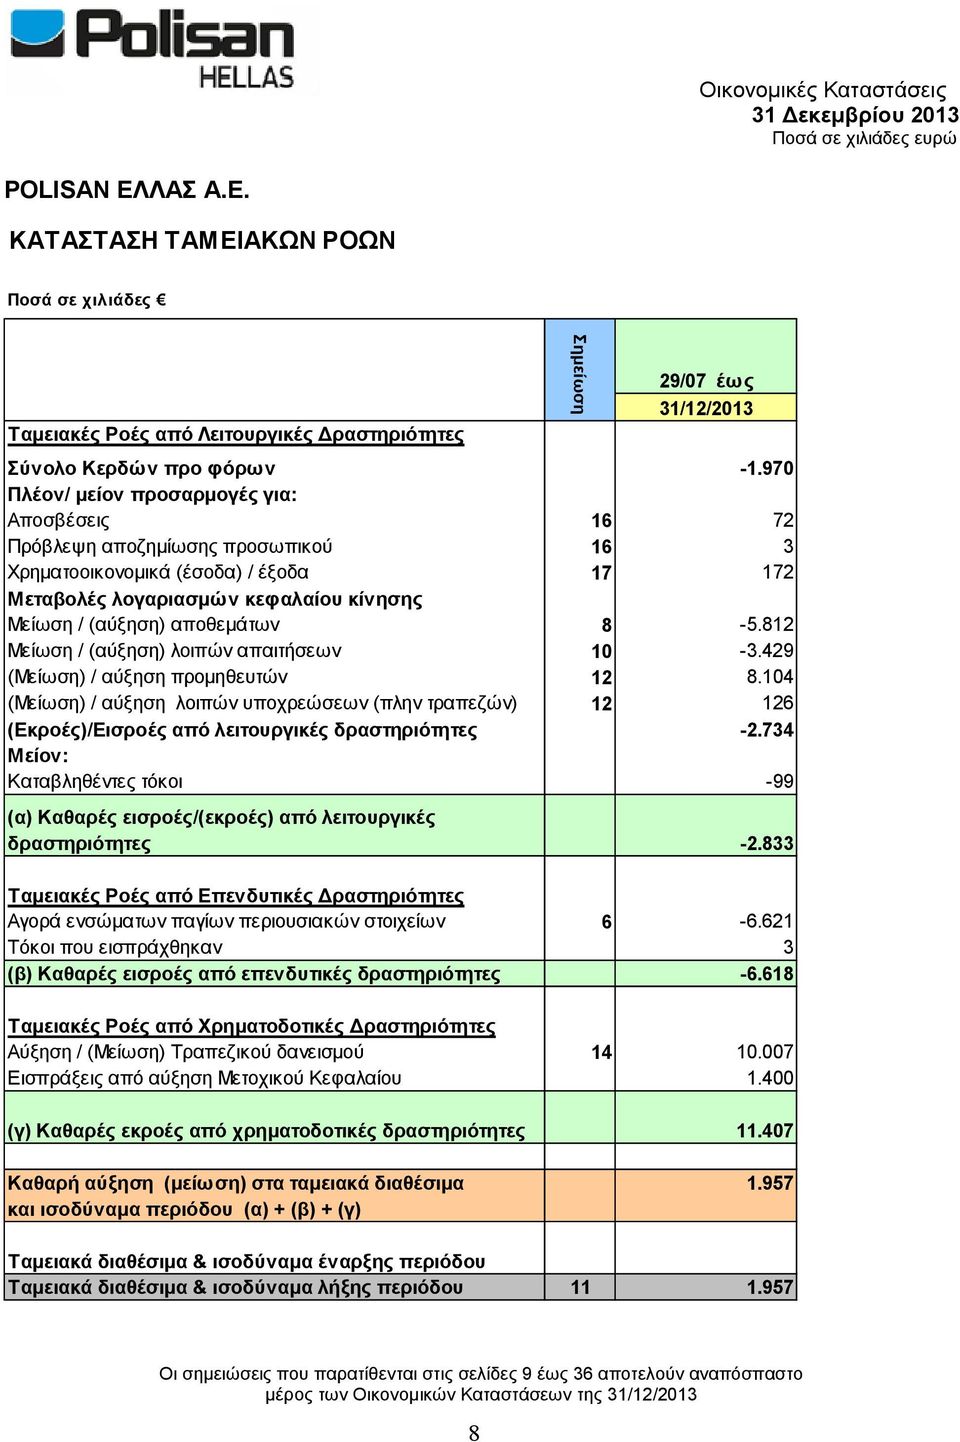Click the yellow '31/12/2013' header cell
Viewport: 960px width, 1442px height.
(706, 407)
